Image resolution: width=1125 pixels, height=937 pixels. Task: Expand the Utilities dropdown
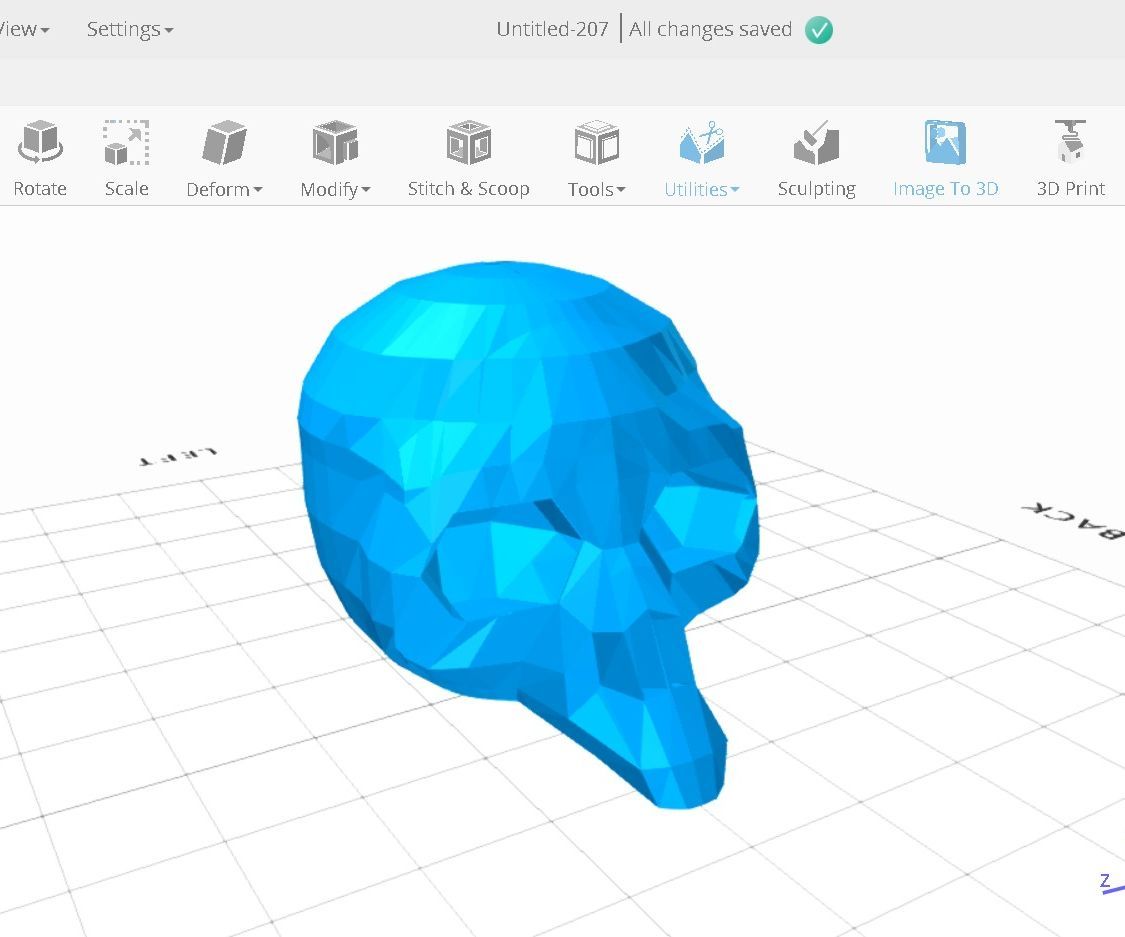click(x=701, y=188)
